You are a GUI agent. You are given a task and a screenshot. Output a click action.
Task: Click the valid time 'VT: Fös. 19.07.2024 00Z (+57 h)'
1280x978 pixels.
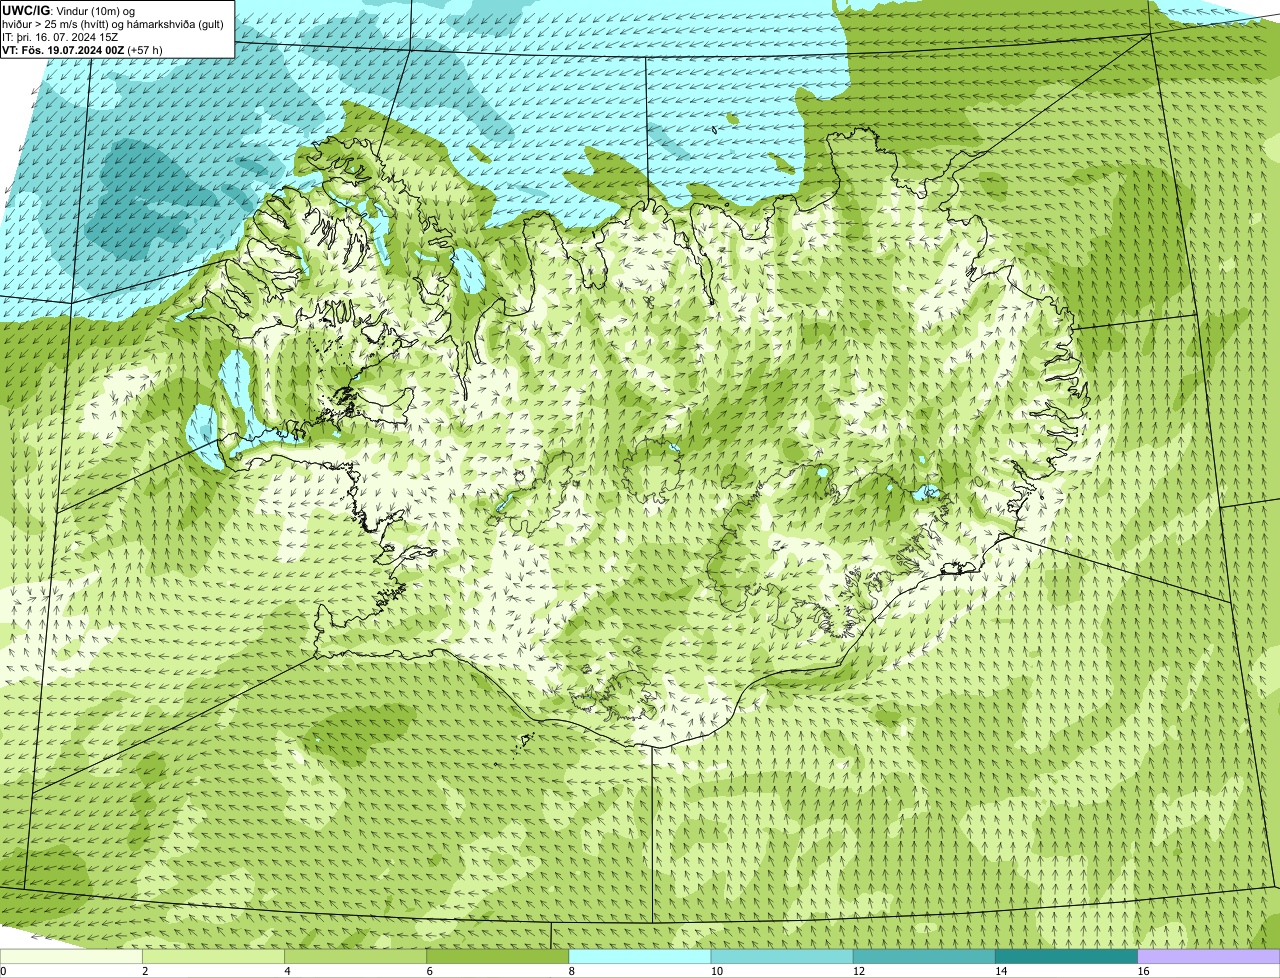(x=82, y=49)
